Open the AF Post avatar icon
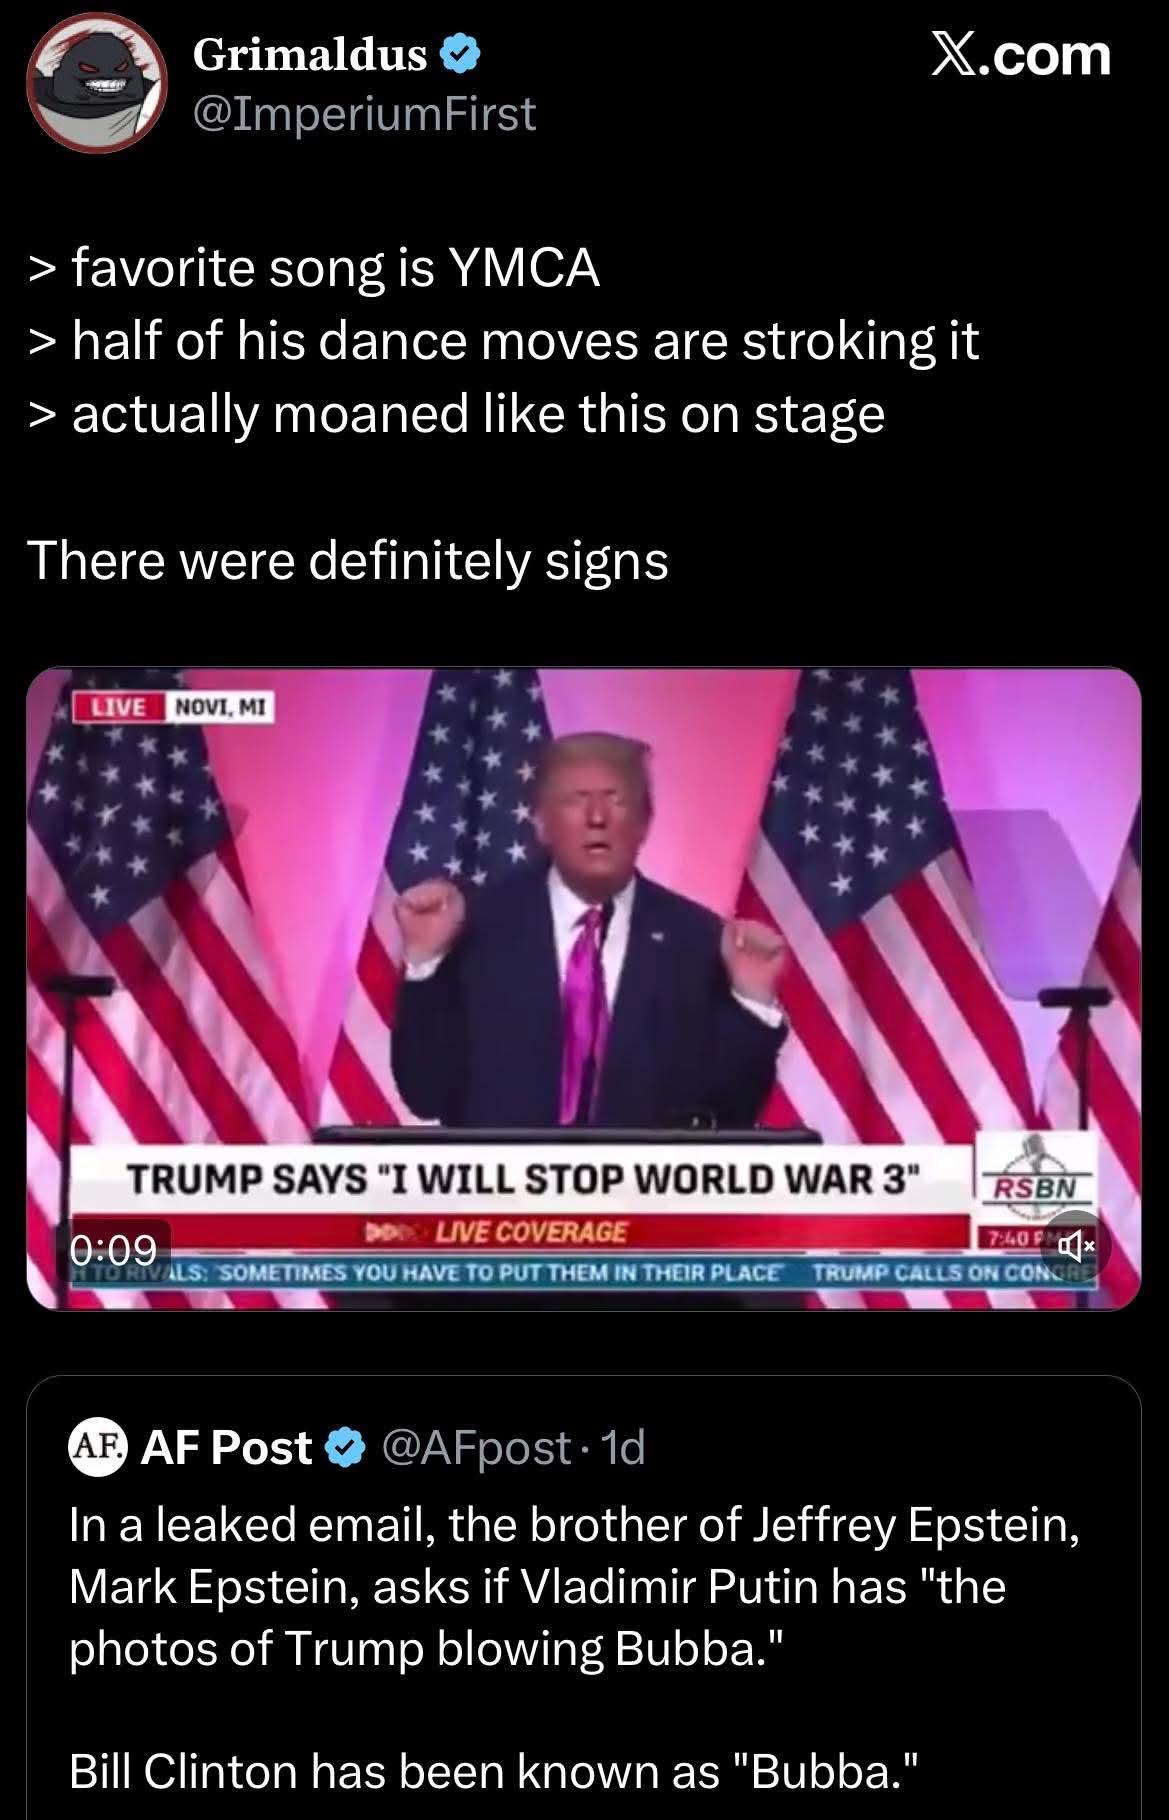 pos(98,1447)
